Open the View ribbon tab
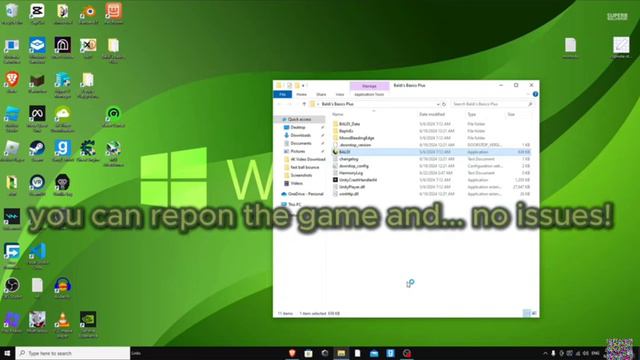The width and height of the screenshot is (640, 360). tap(340, 94)
